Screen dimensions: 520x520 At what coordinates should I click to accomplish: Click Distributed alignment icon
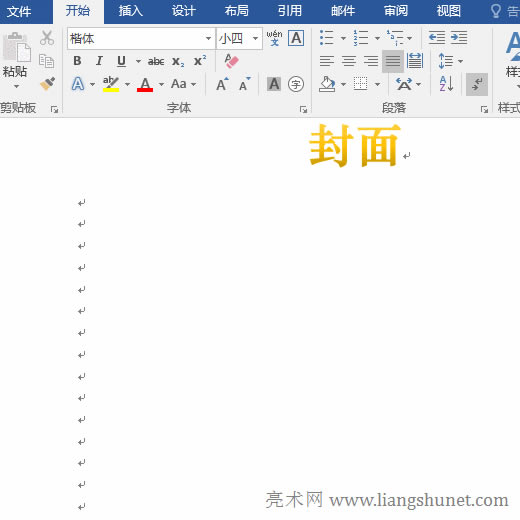415,61
